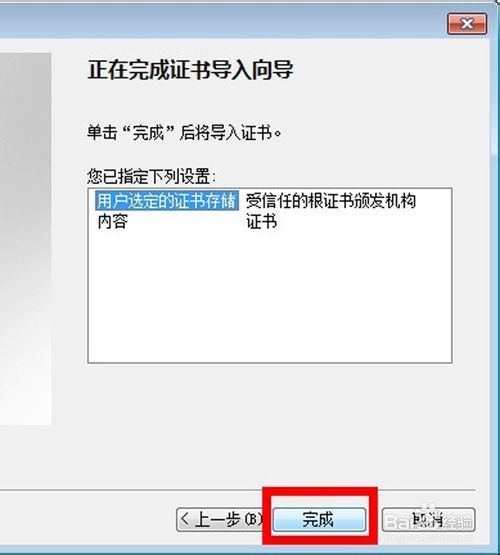
Task: Click the text 单击“完成”后将导入证书
Action: coord(184,133)
